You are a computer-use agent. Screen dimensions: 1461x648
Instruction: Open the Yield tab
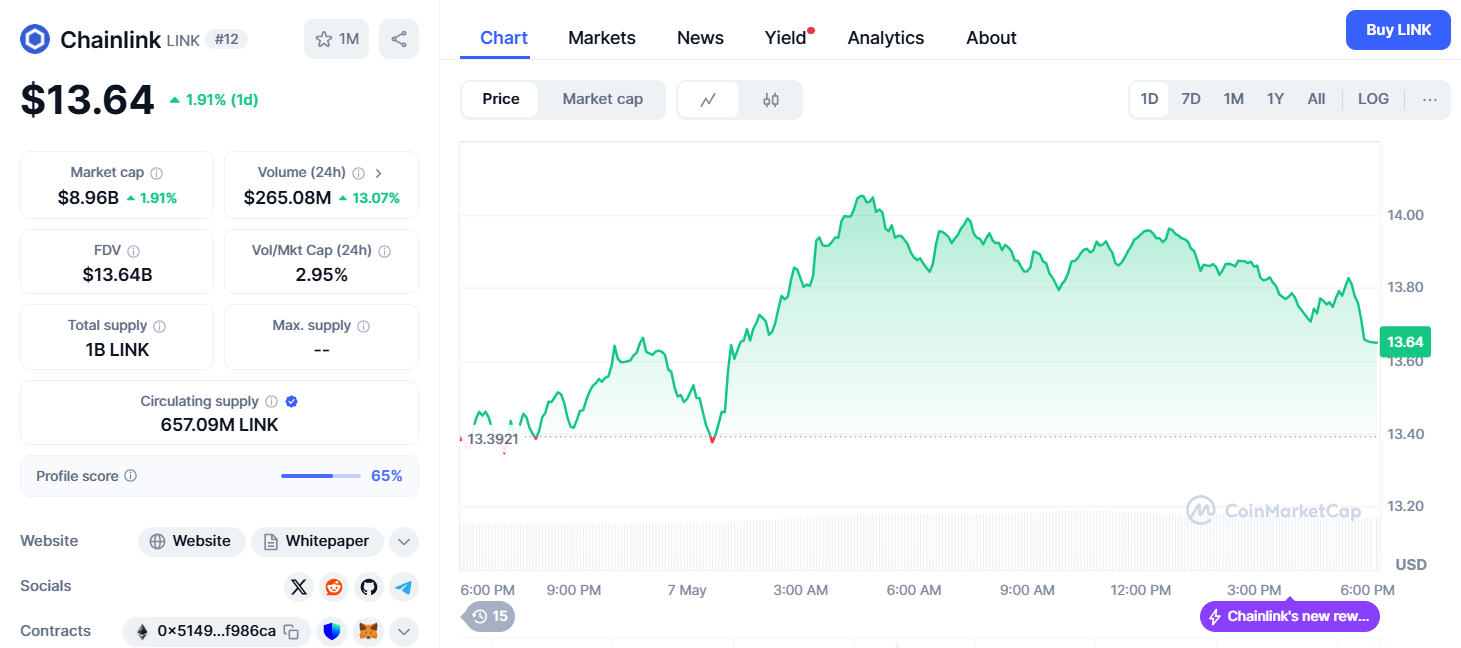tap(787, 38)
